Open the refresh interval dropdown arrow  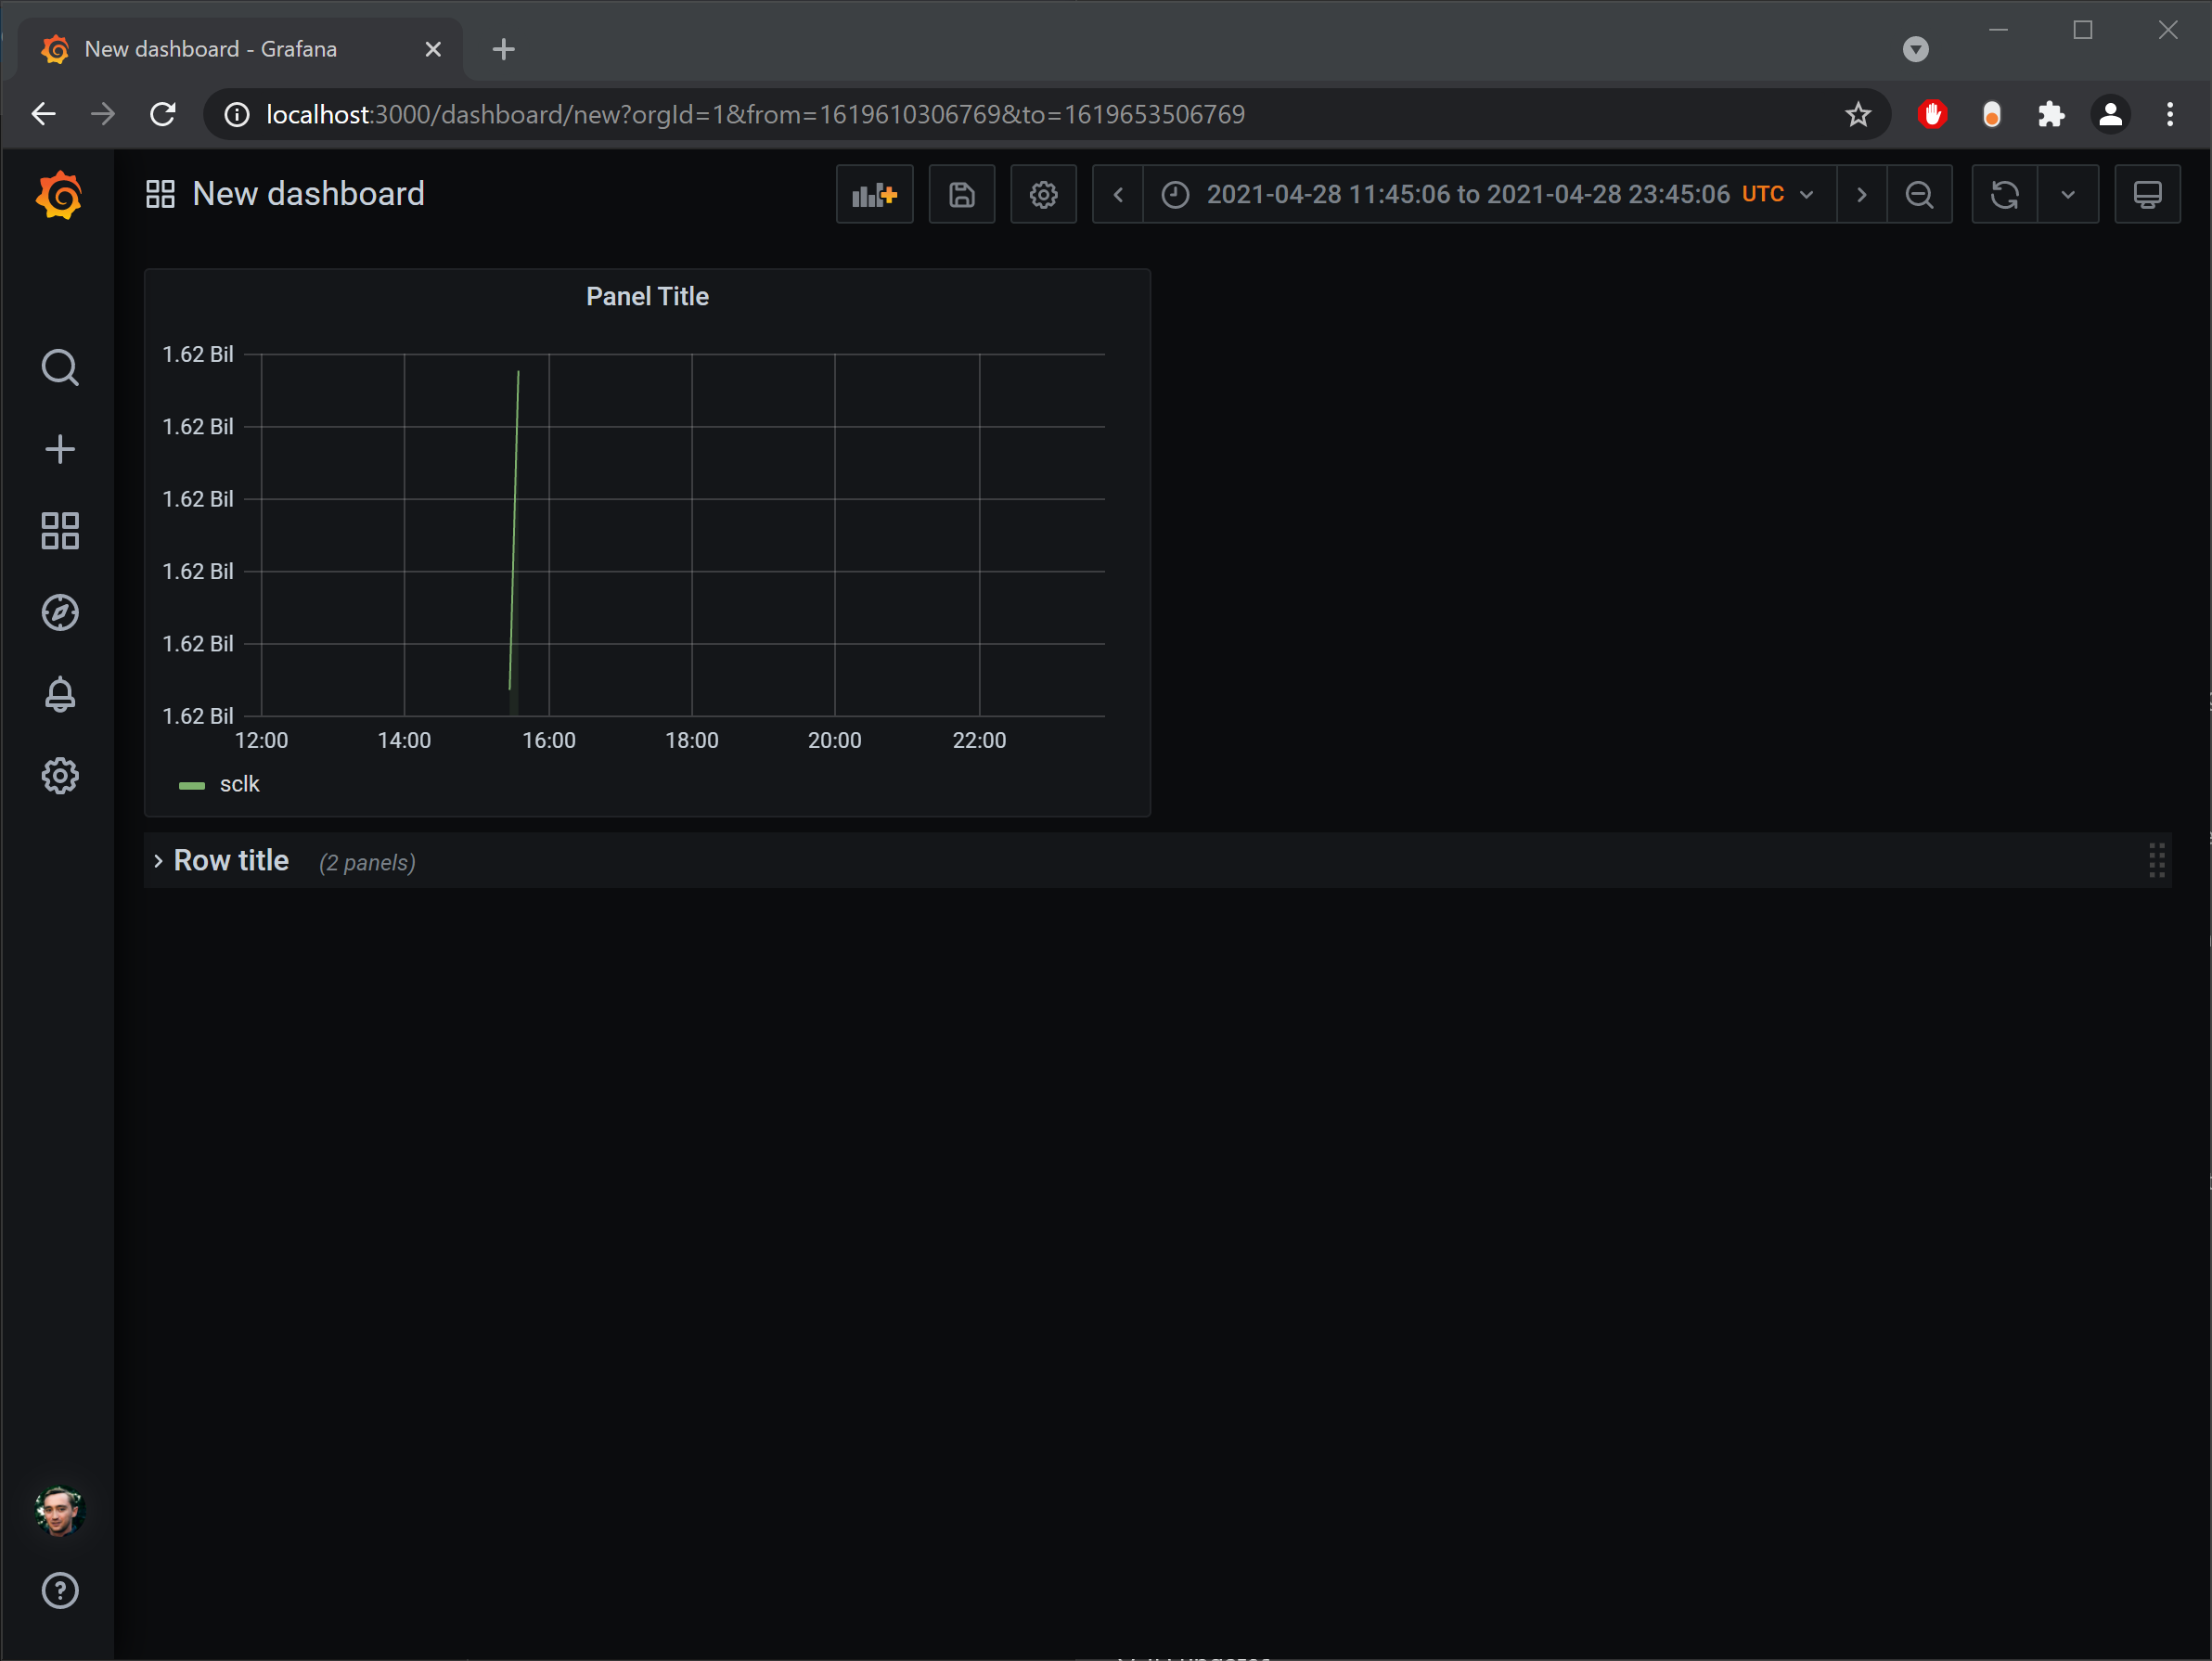click(x=2067, y=194)
